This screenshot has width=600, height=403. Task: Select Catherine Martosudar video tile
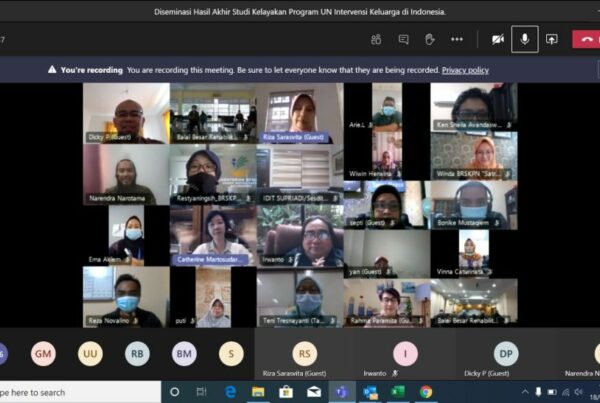click(x=213, y=236)
